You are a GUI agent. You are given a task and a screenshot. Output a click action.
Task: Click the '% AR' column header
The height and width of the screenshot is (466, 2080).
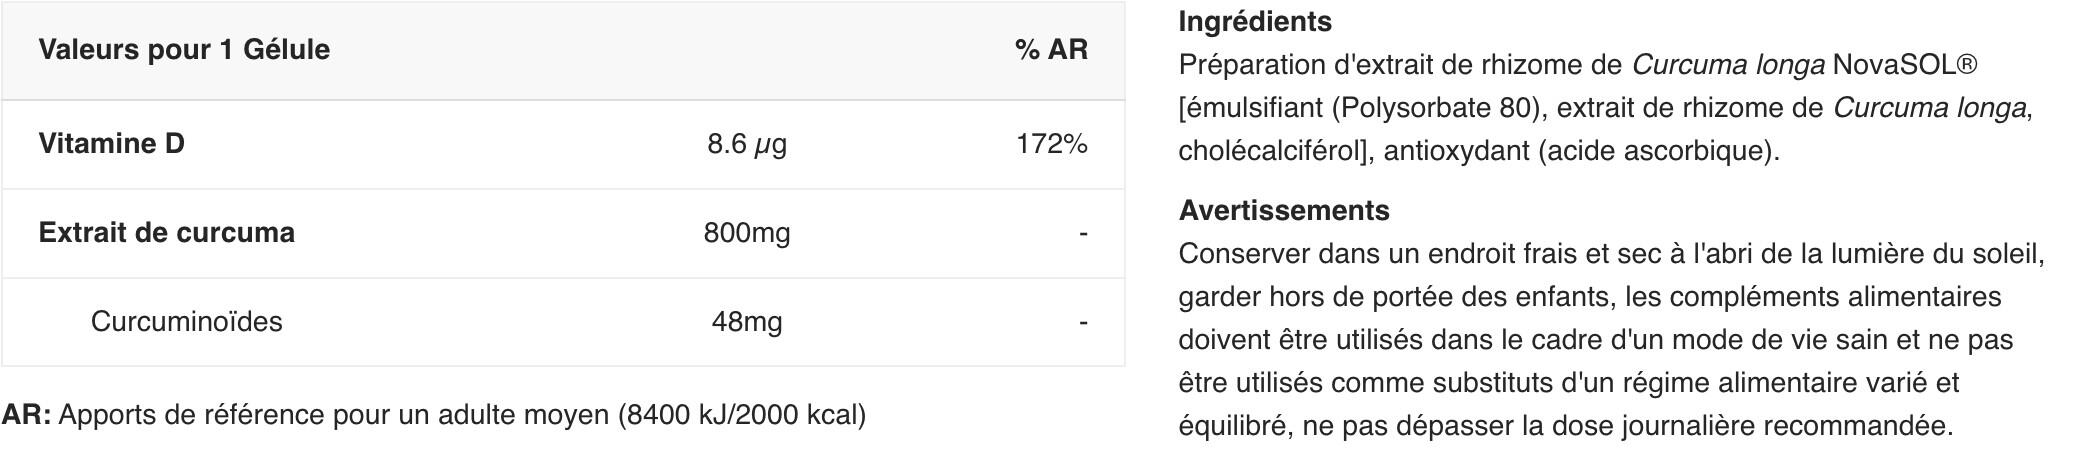coord(1050,49)
